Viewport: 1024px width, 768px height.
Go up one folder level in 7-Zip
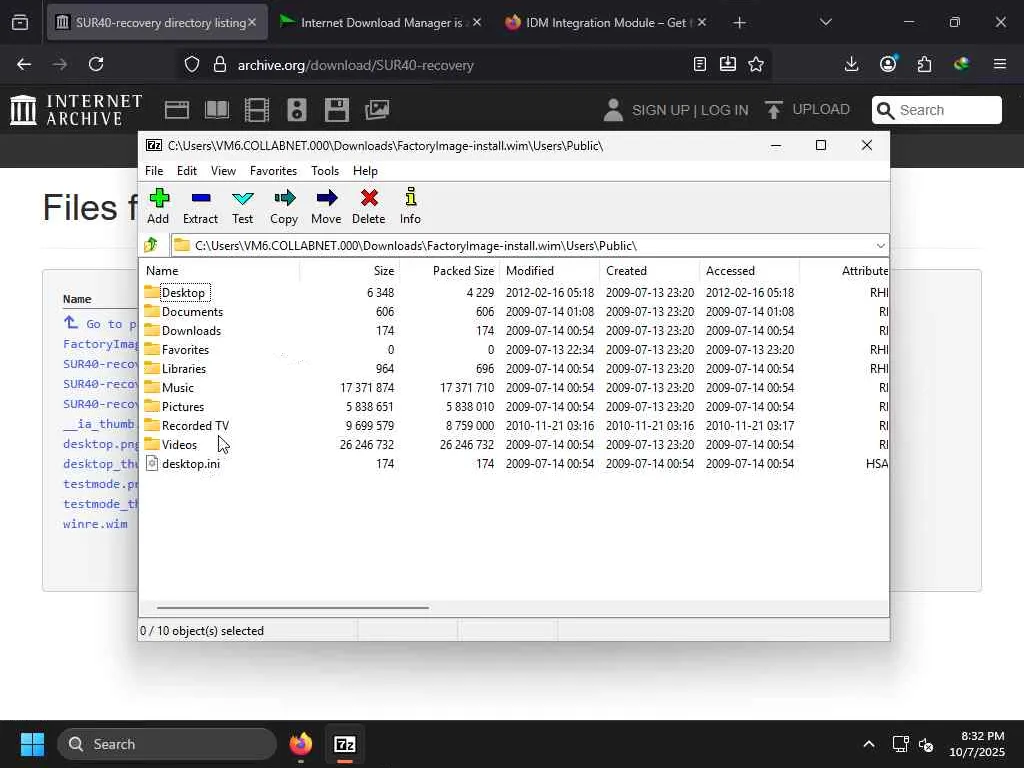point(151,245)
